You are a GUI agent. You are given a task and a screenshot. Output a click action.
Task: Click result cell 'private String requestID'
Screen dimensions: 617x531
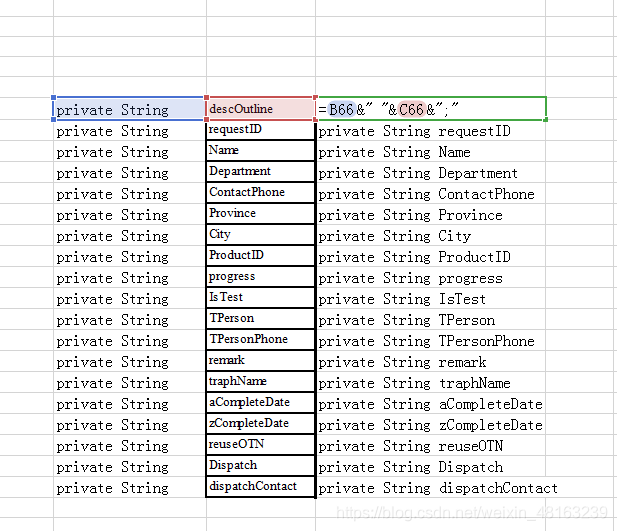(430, 131)
